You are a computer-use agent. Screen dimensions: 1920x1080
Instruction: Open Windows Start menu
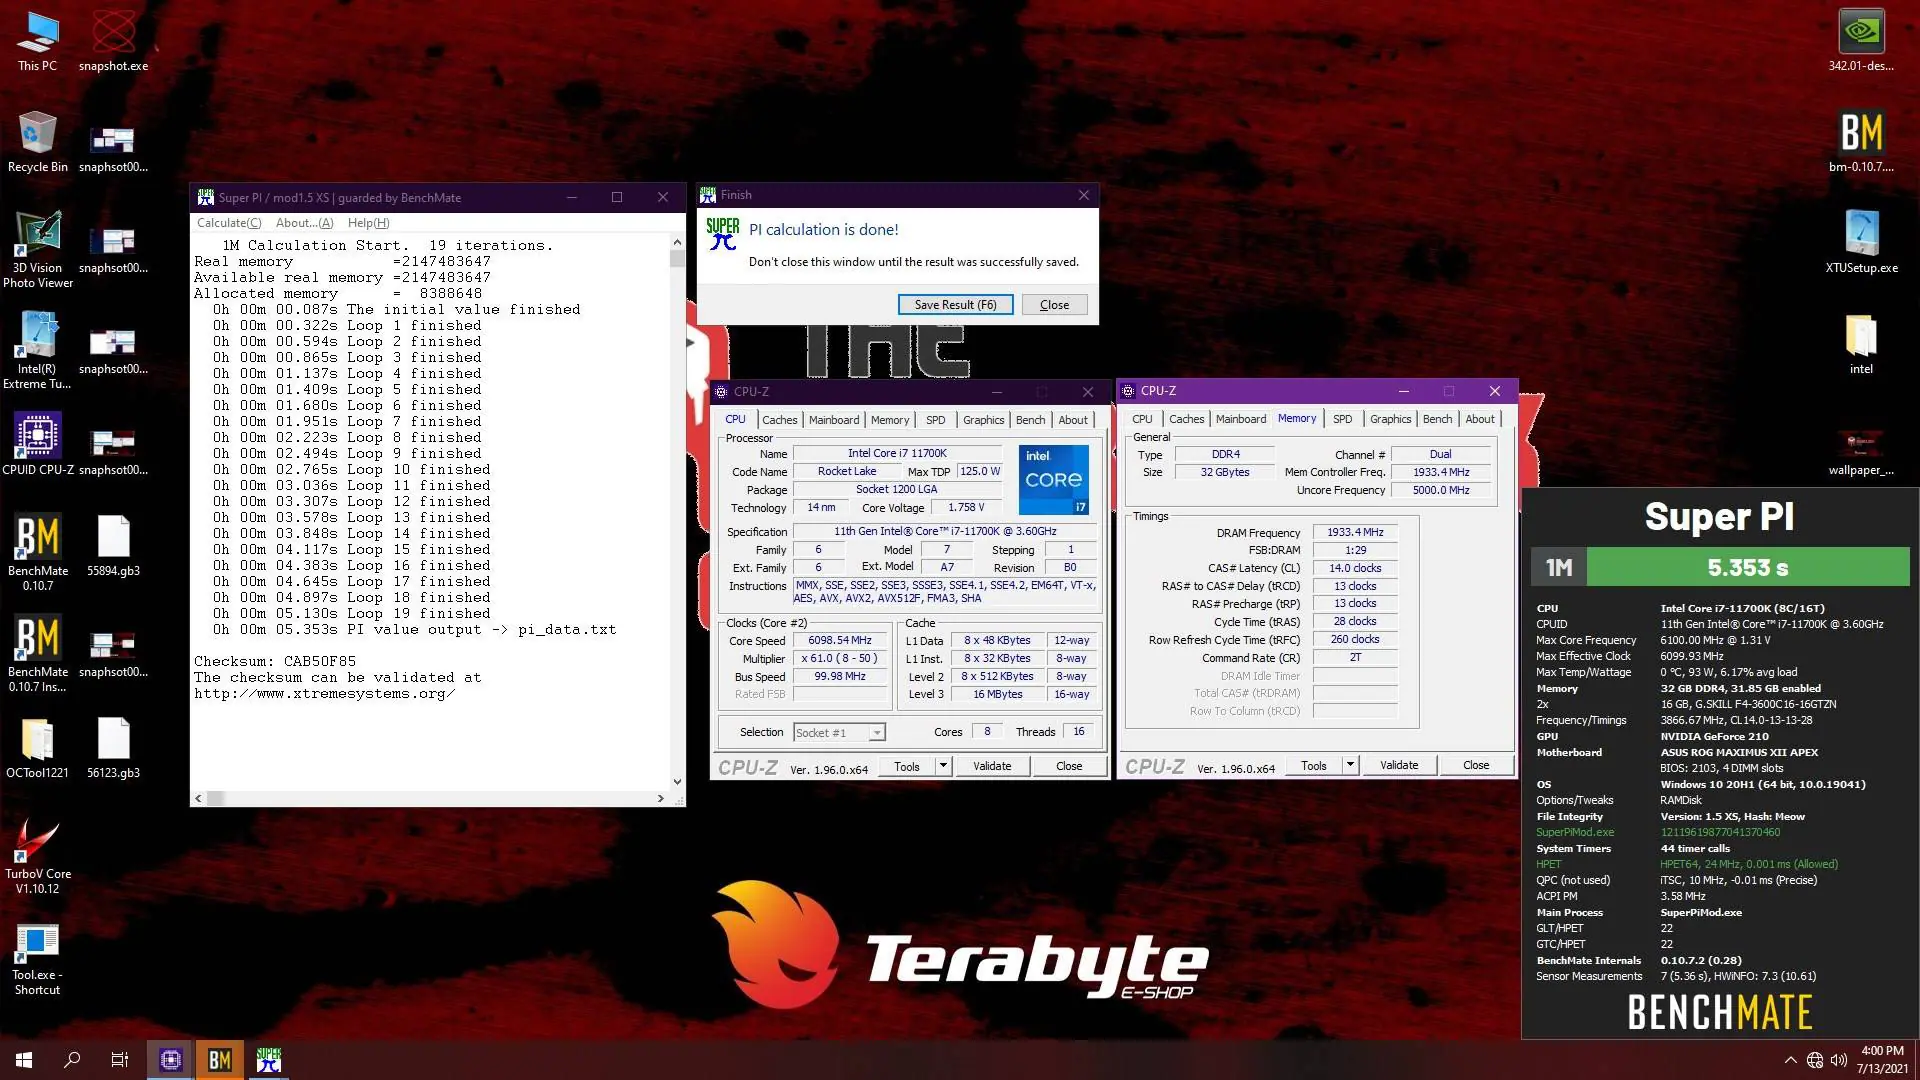click(x=24, y=1060)
